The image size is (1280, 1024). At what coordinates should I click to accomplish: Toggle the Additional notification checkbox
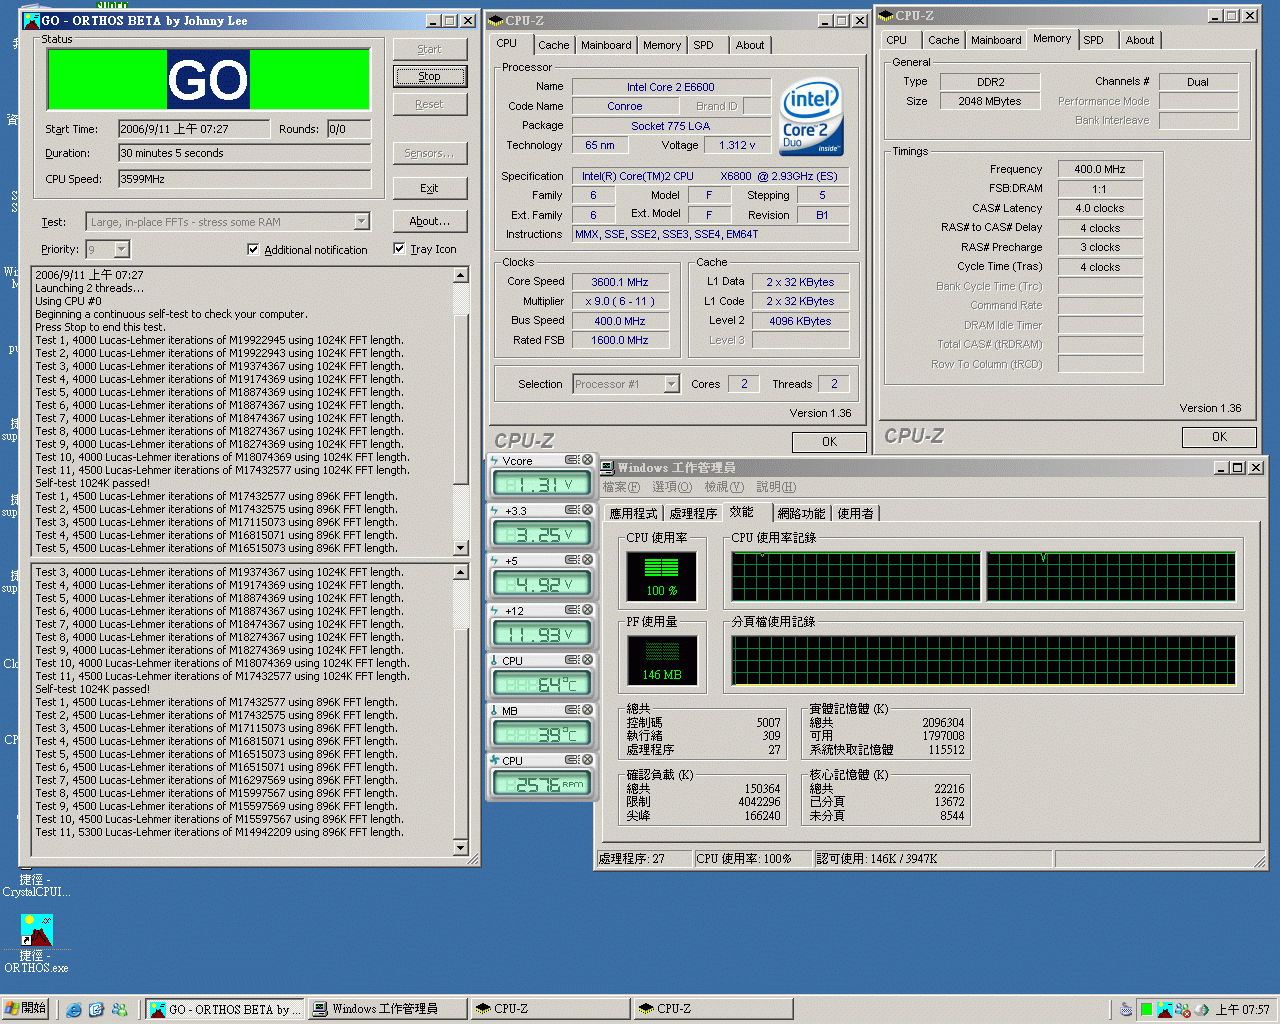[253, 249]
